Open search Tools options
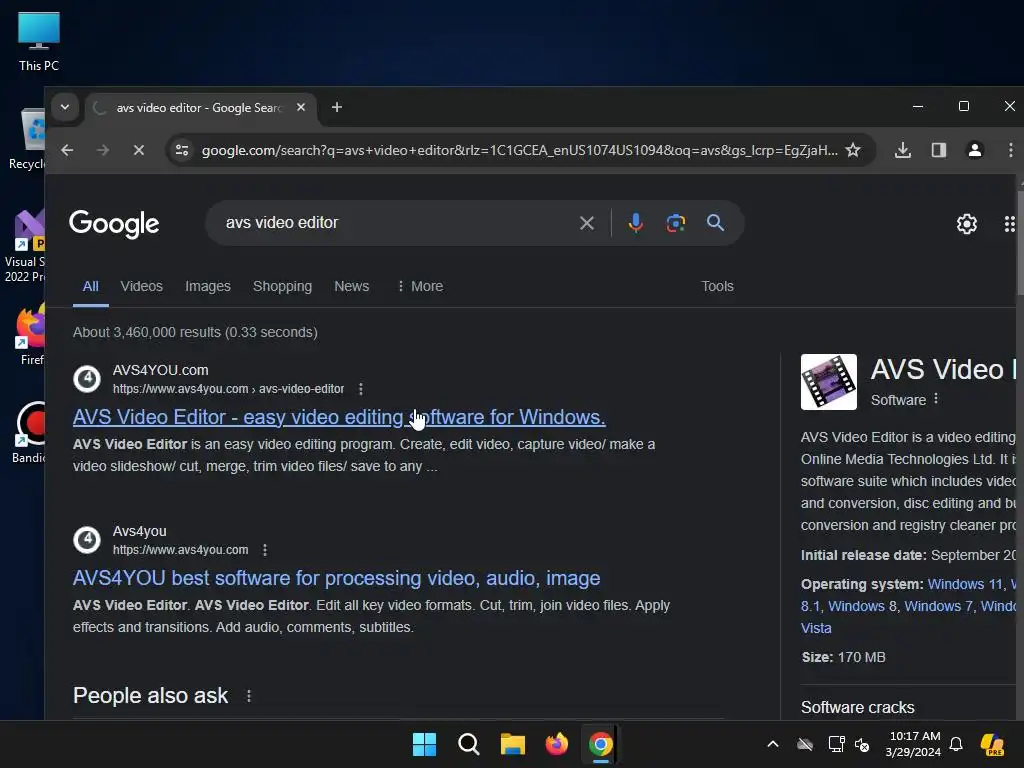1024x768 pixels. (717, 287)
